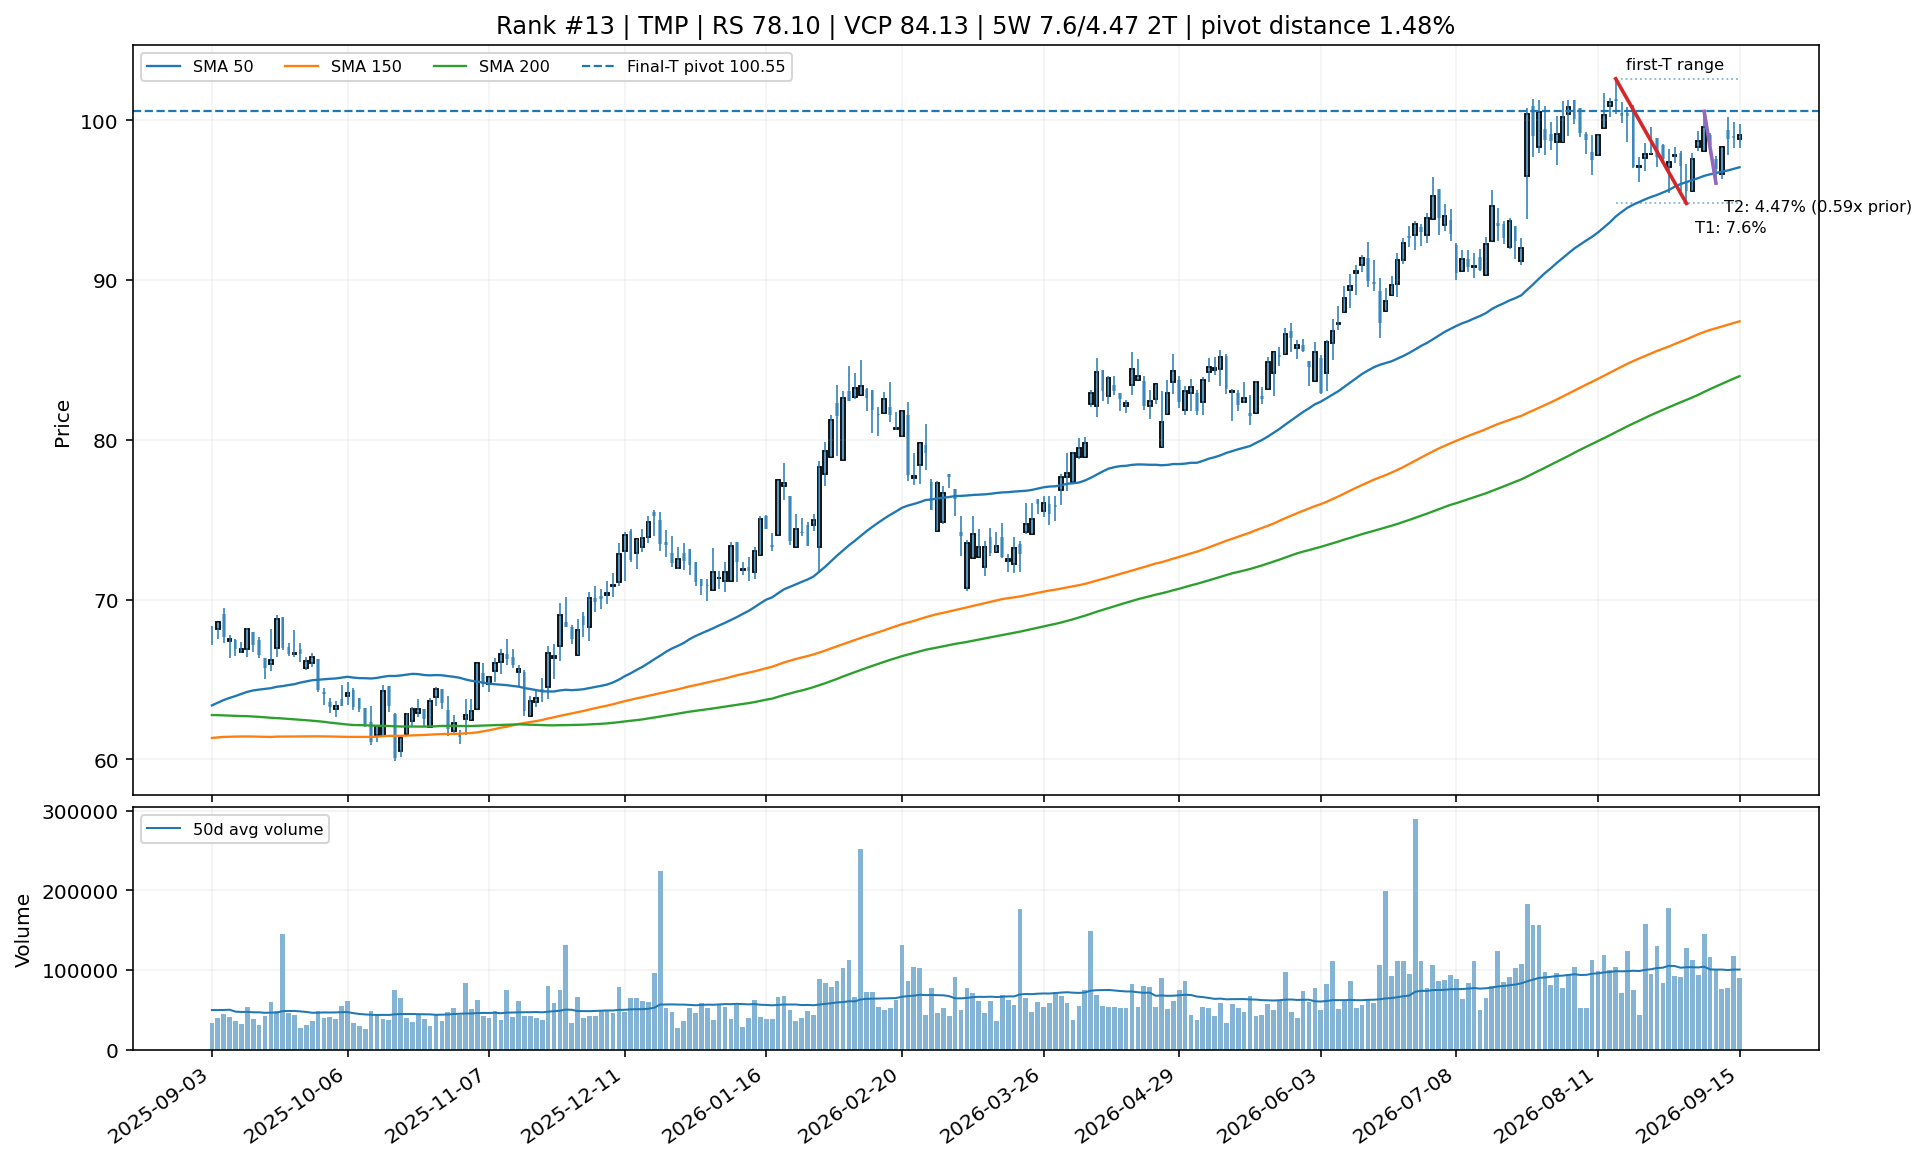Screen dimensions: 1926x1161
Task: Click the Final-T pivot 100.55 legend entry
Action: point(683,67)
